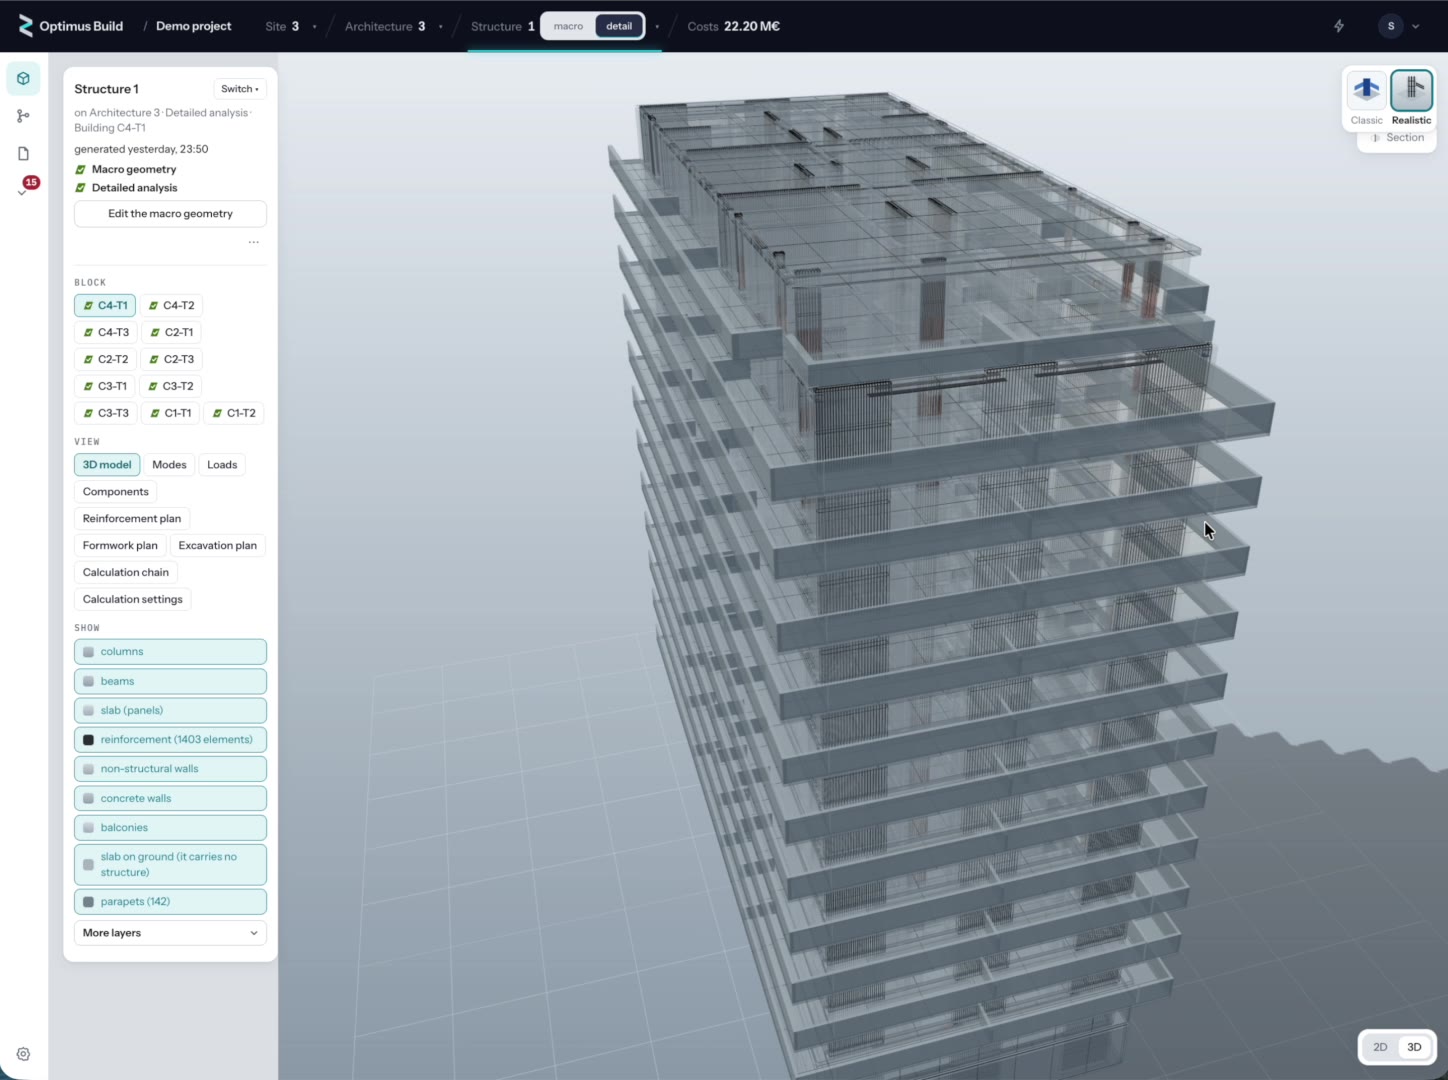Toggle the balconies layer
Image resolution: width=1448 pixels, height=1080 pixels.
pyautogui.click(x=170, y=828)
